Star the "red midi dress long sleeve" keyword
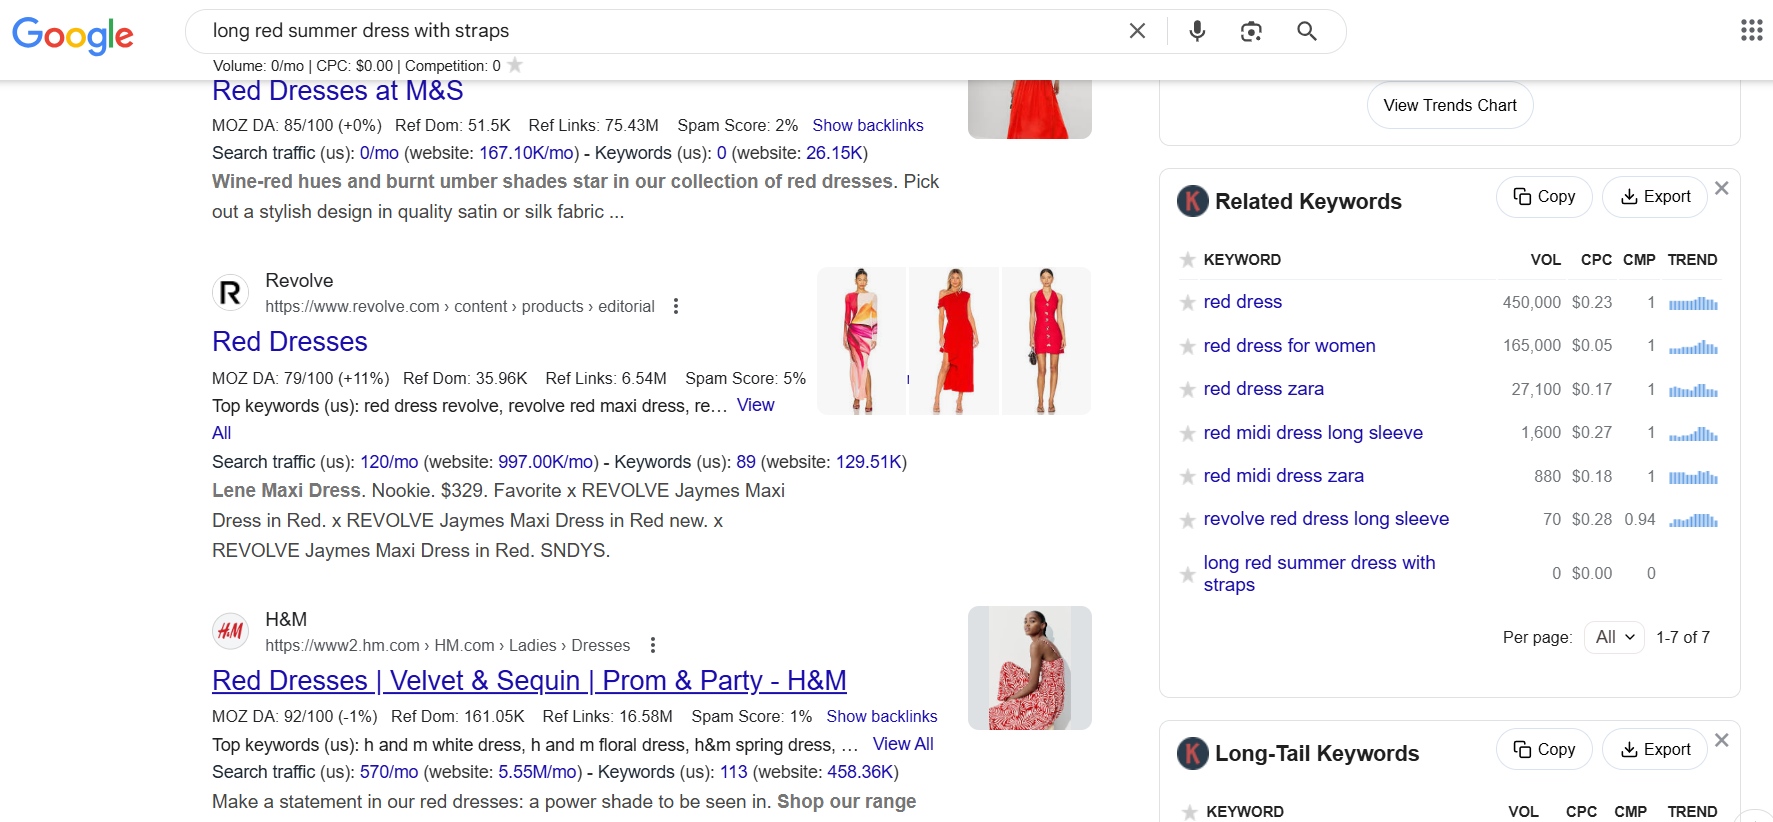Viewport: 1773px width, 822px height. pos(1187,433)
